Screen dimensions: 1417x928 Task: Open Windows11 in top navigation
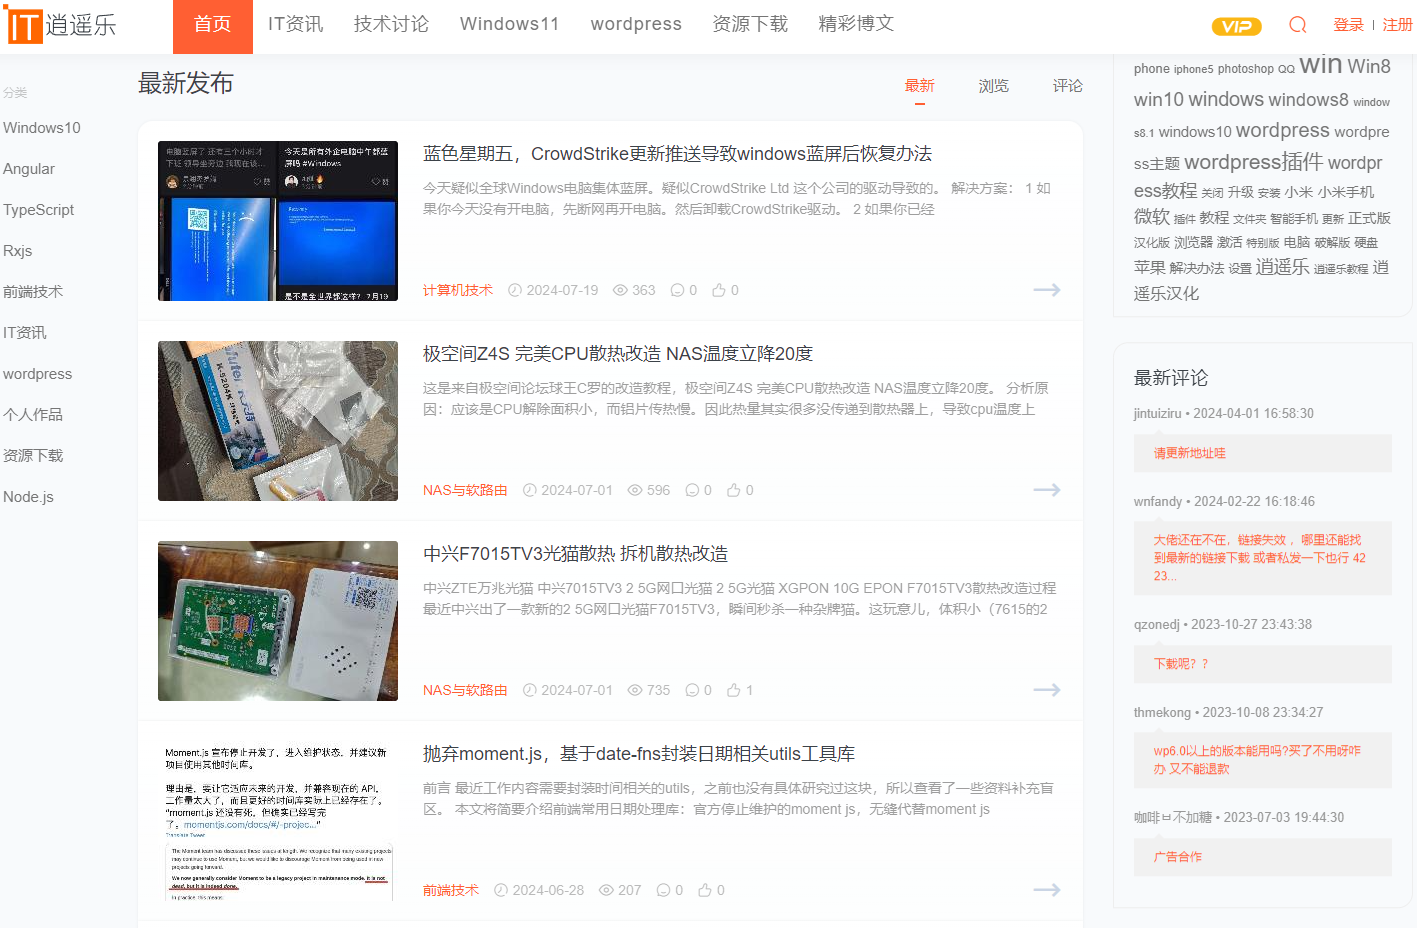(x=510, y=24)
